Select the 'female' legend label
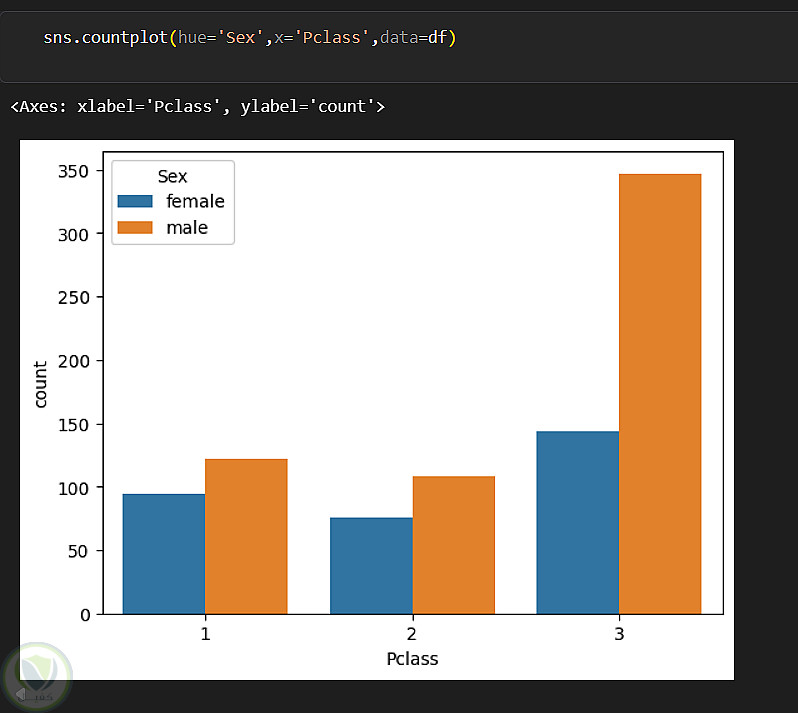The width and height of the screenshot is (798, 713). coord(195,201)
